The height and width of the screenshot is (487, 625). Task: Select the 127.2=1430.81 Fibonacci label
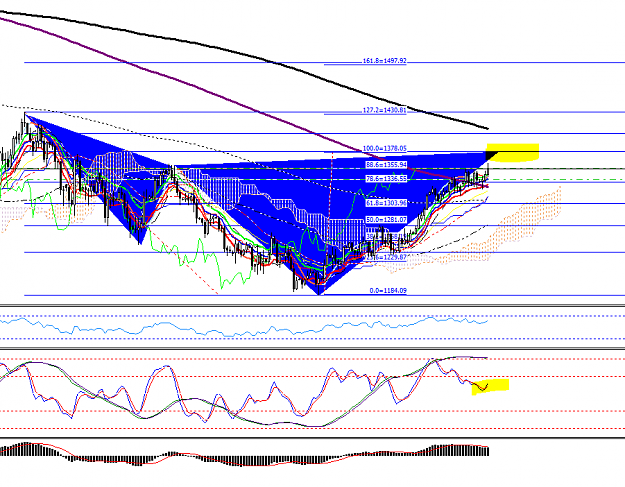click(x=384, y=110)
